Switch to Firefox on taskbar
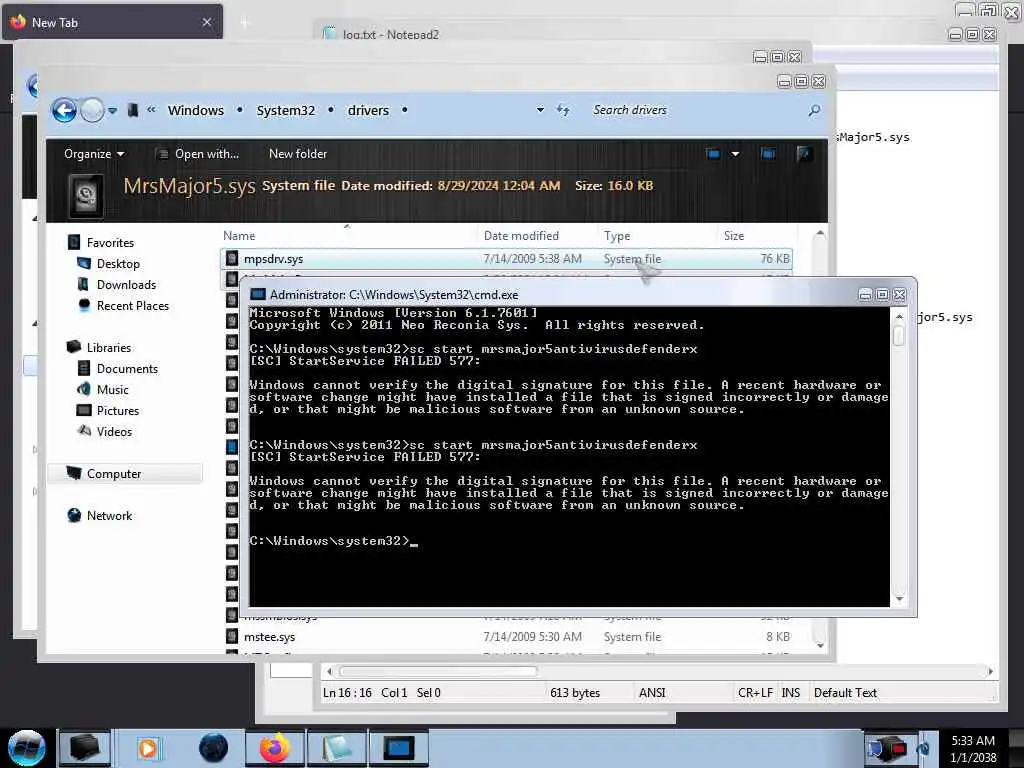 [x=274, y=748]
